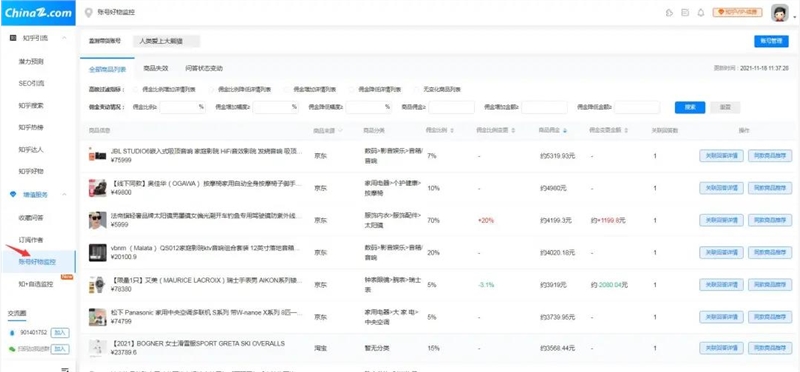
Task: Select the 佣金降低详情列表 radio
Action: pyautogui.click(x=352, y=89)
